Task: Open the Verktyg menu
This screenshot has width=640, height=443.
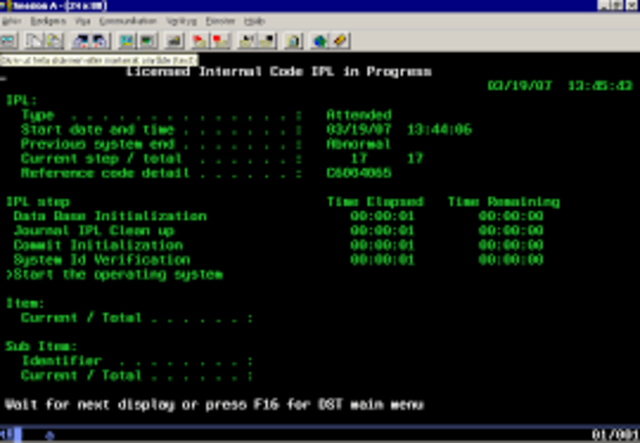Action: coord(181,21)
